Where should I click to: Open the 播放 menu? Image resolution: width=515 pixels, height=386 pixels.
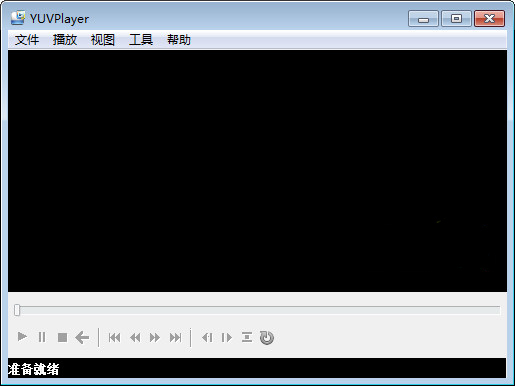65,40
